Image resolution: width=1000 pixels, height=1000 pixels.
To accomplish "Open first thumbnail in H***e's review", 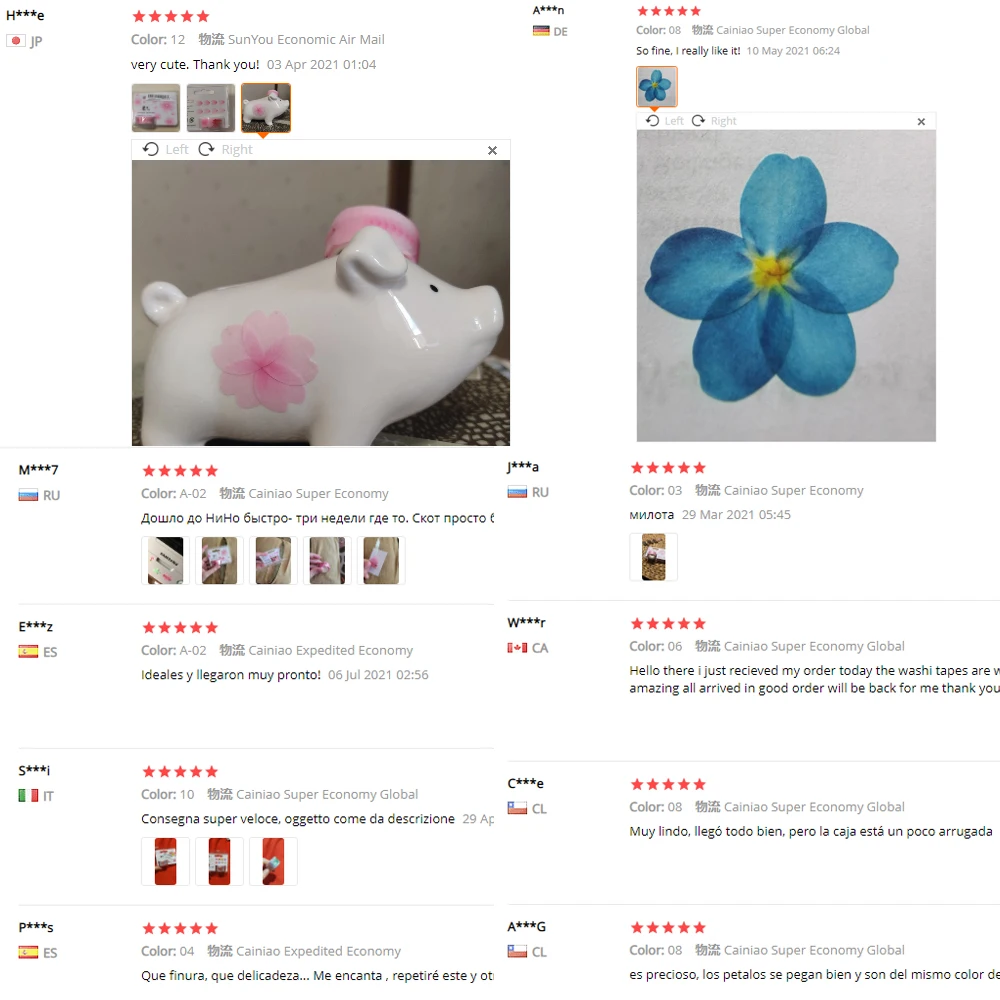I will click(x=156, y=108).
